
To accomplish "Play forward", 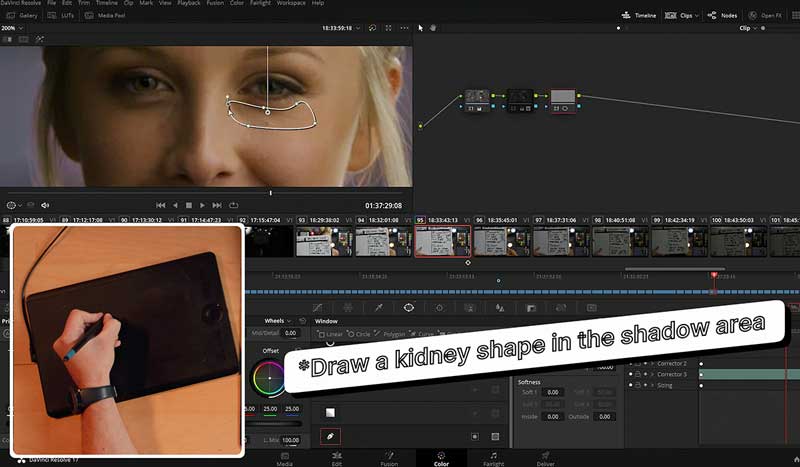I will coord(203,205).
